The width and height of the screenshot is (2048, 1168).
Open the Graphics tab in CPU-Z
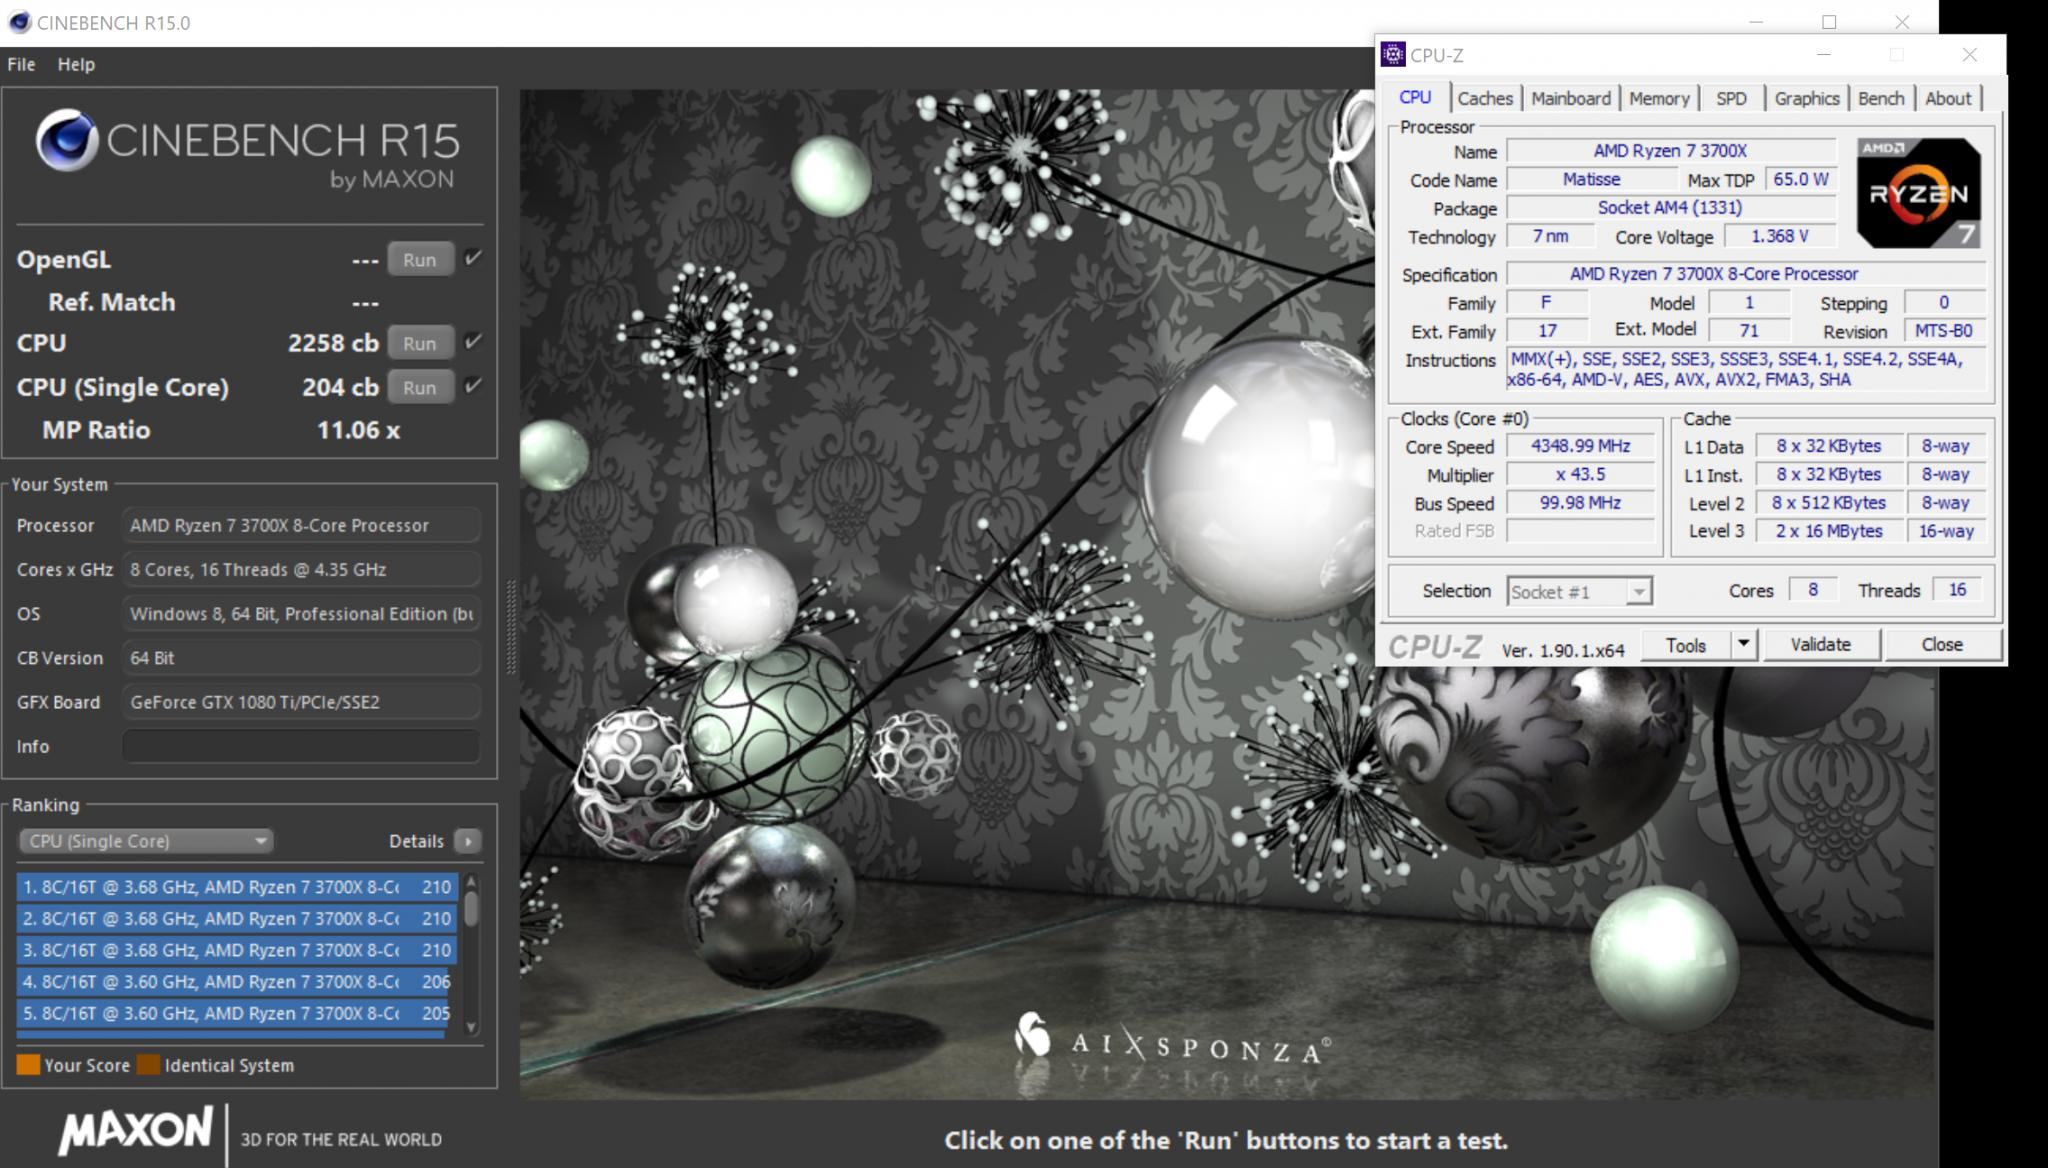(1807, 98)
